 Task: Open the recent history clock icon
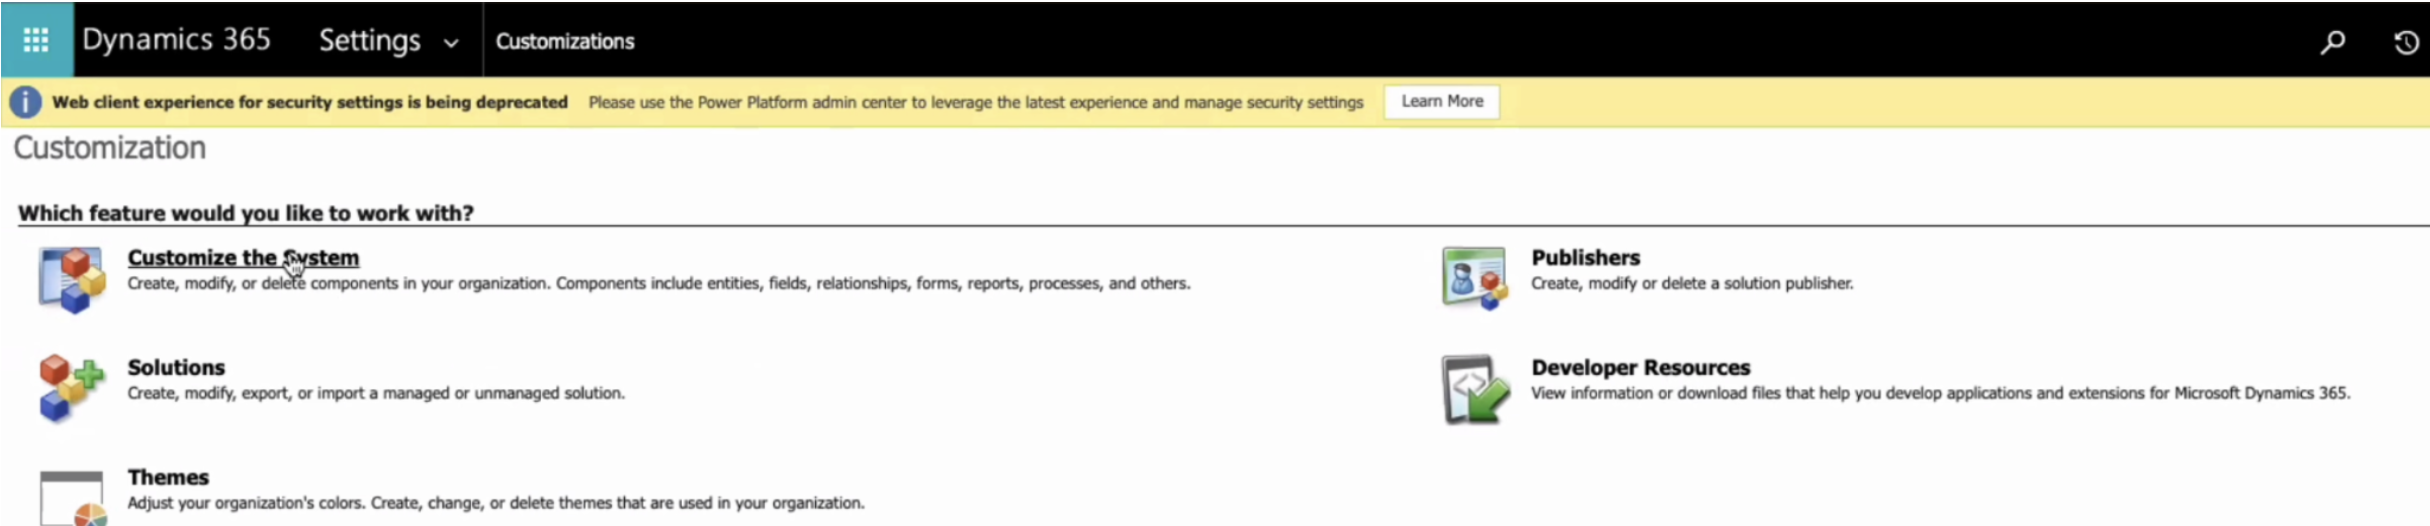point(2406,42)
